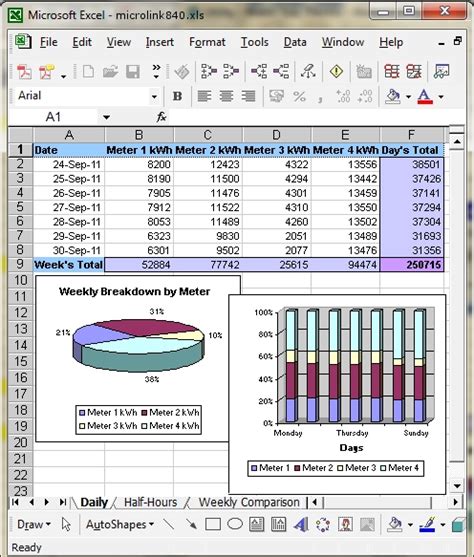Apply Fill Color paint bucket in formatting toolbar
The image size is (474, 557).
[393, 96]
